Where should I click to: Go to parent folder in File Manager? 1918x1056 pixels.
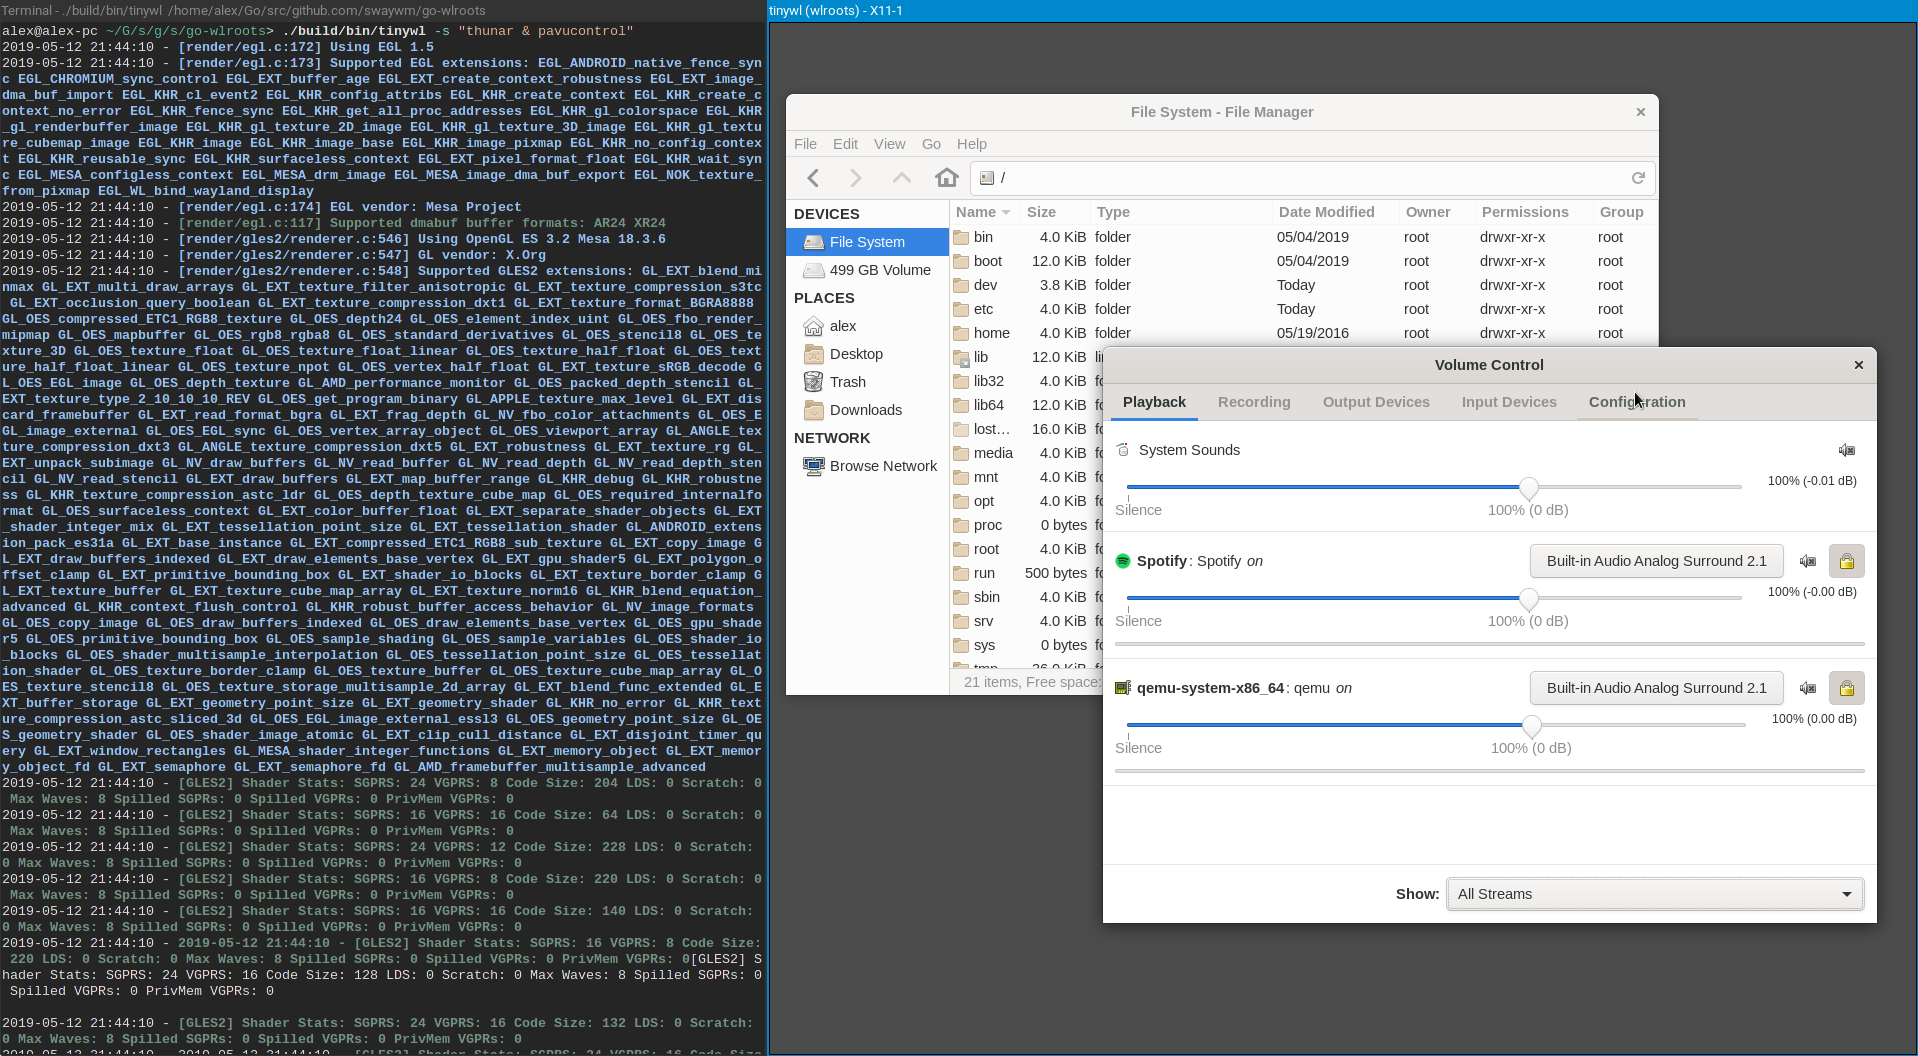(901, 178)
